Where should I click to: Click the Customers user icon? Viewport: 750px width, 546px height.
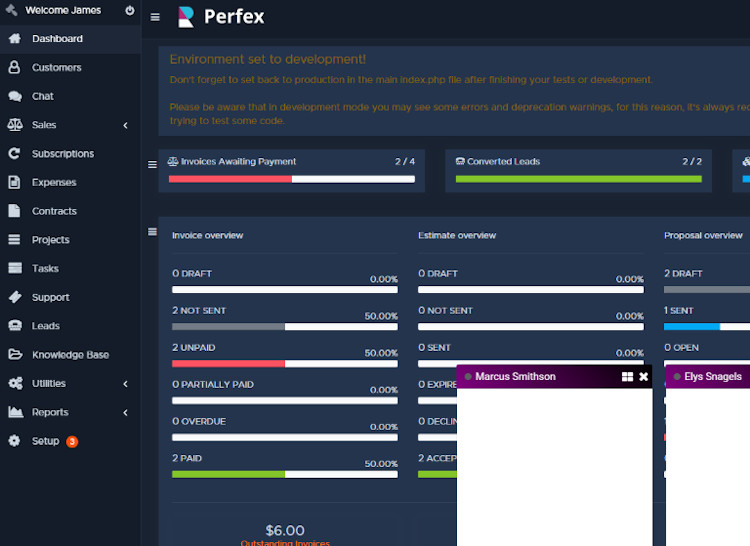[14, 67]
